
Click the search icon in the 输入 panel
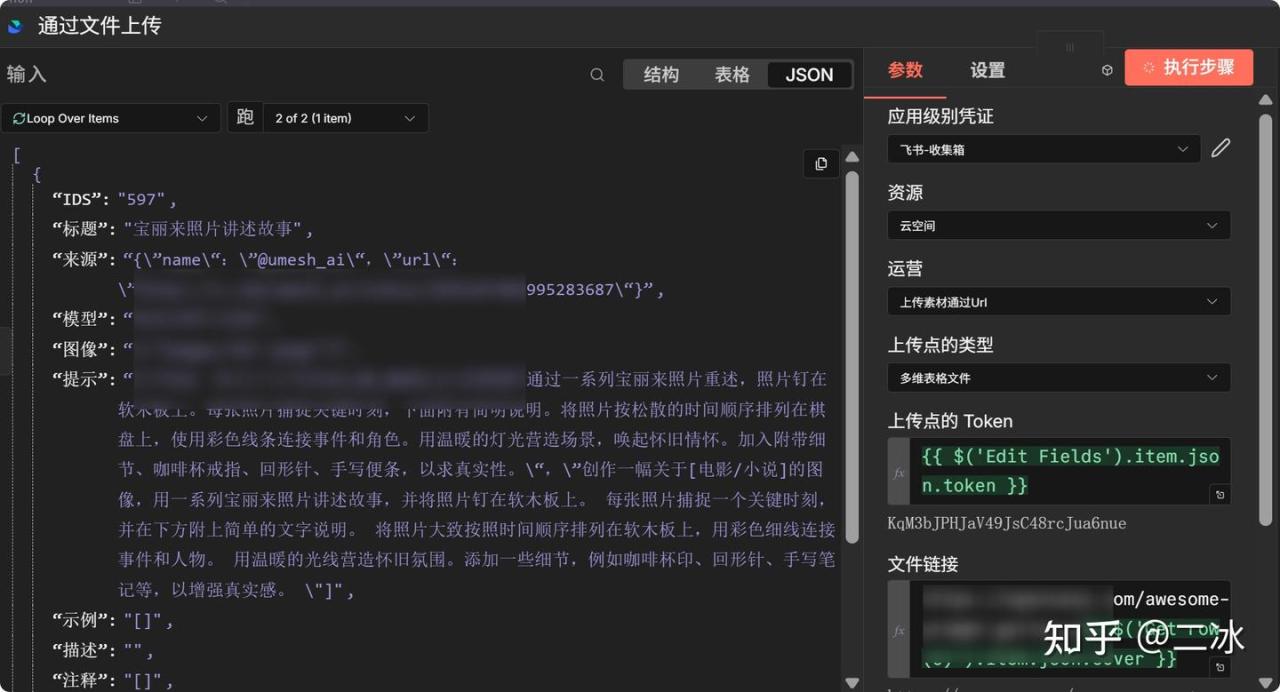click(x=597, y=75)
